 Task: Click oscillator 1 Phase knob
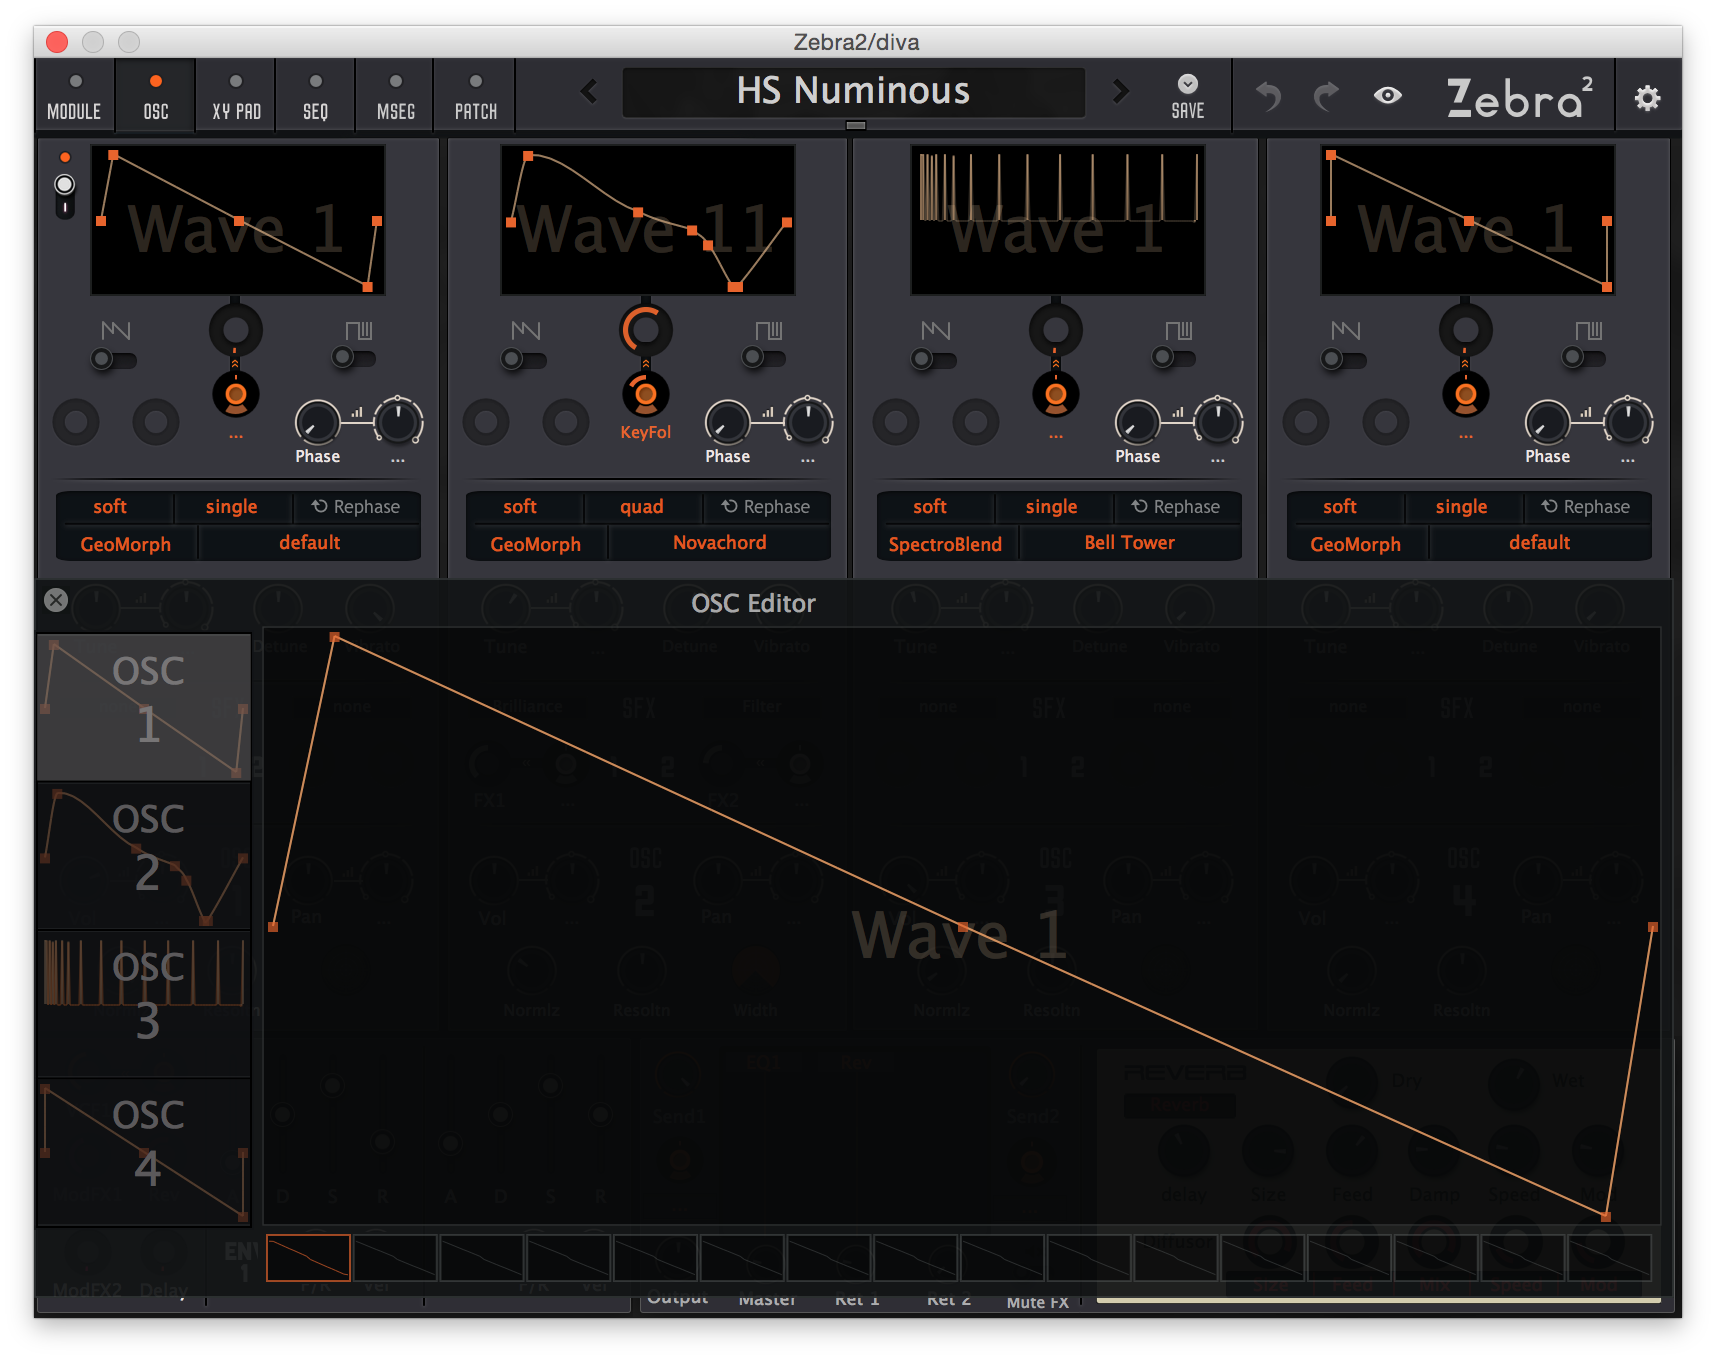point(318,423)
